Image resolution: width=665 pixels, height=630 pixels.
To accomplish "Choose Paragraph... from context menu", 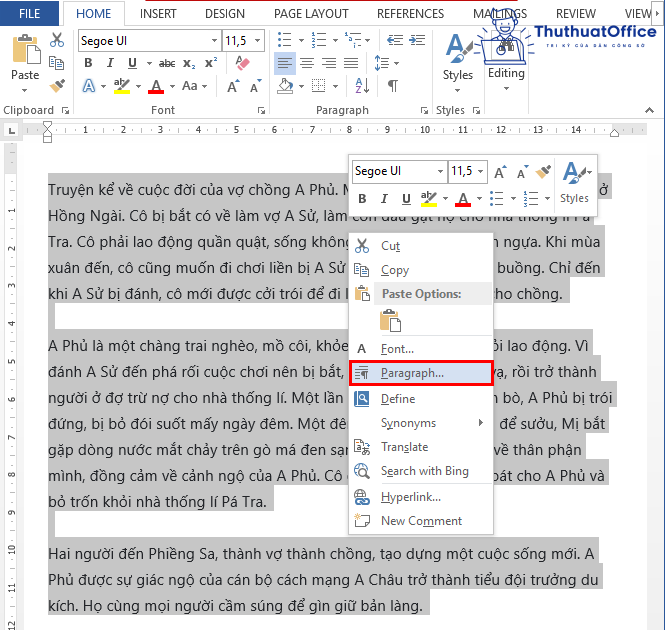I will (x=421, y=373).
